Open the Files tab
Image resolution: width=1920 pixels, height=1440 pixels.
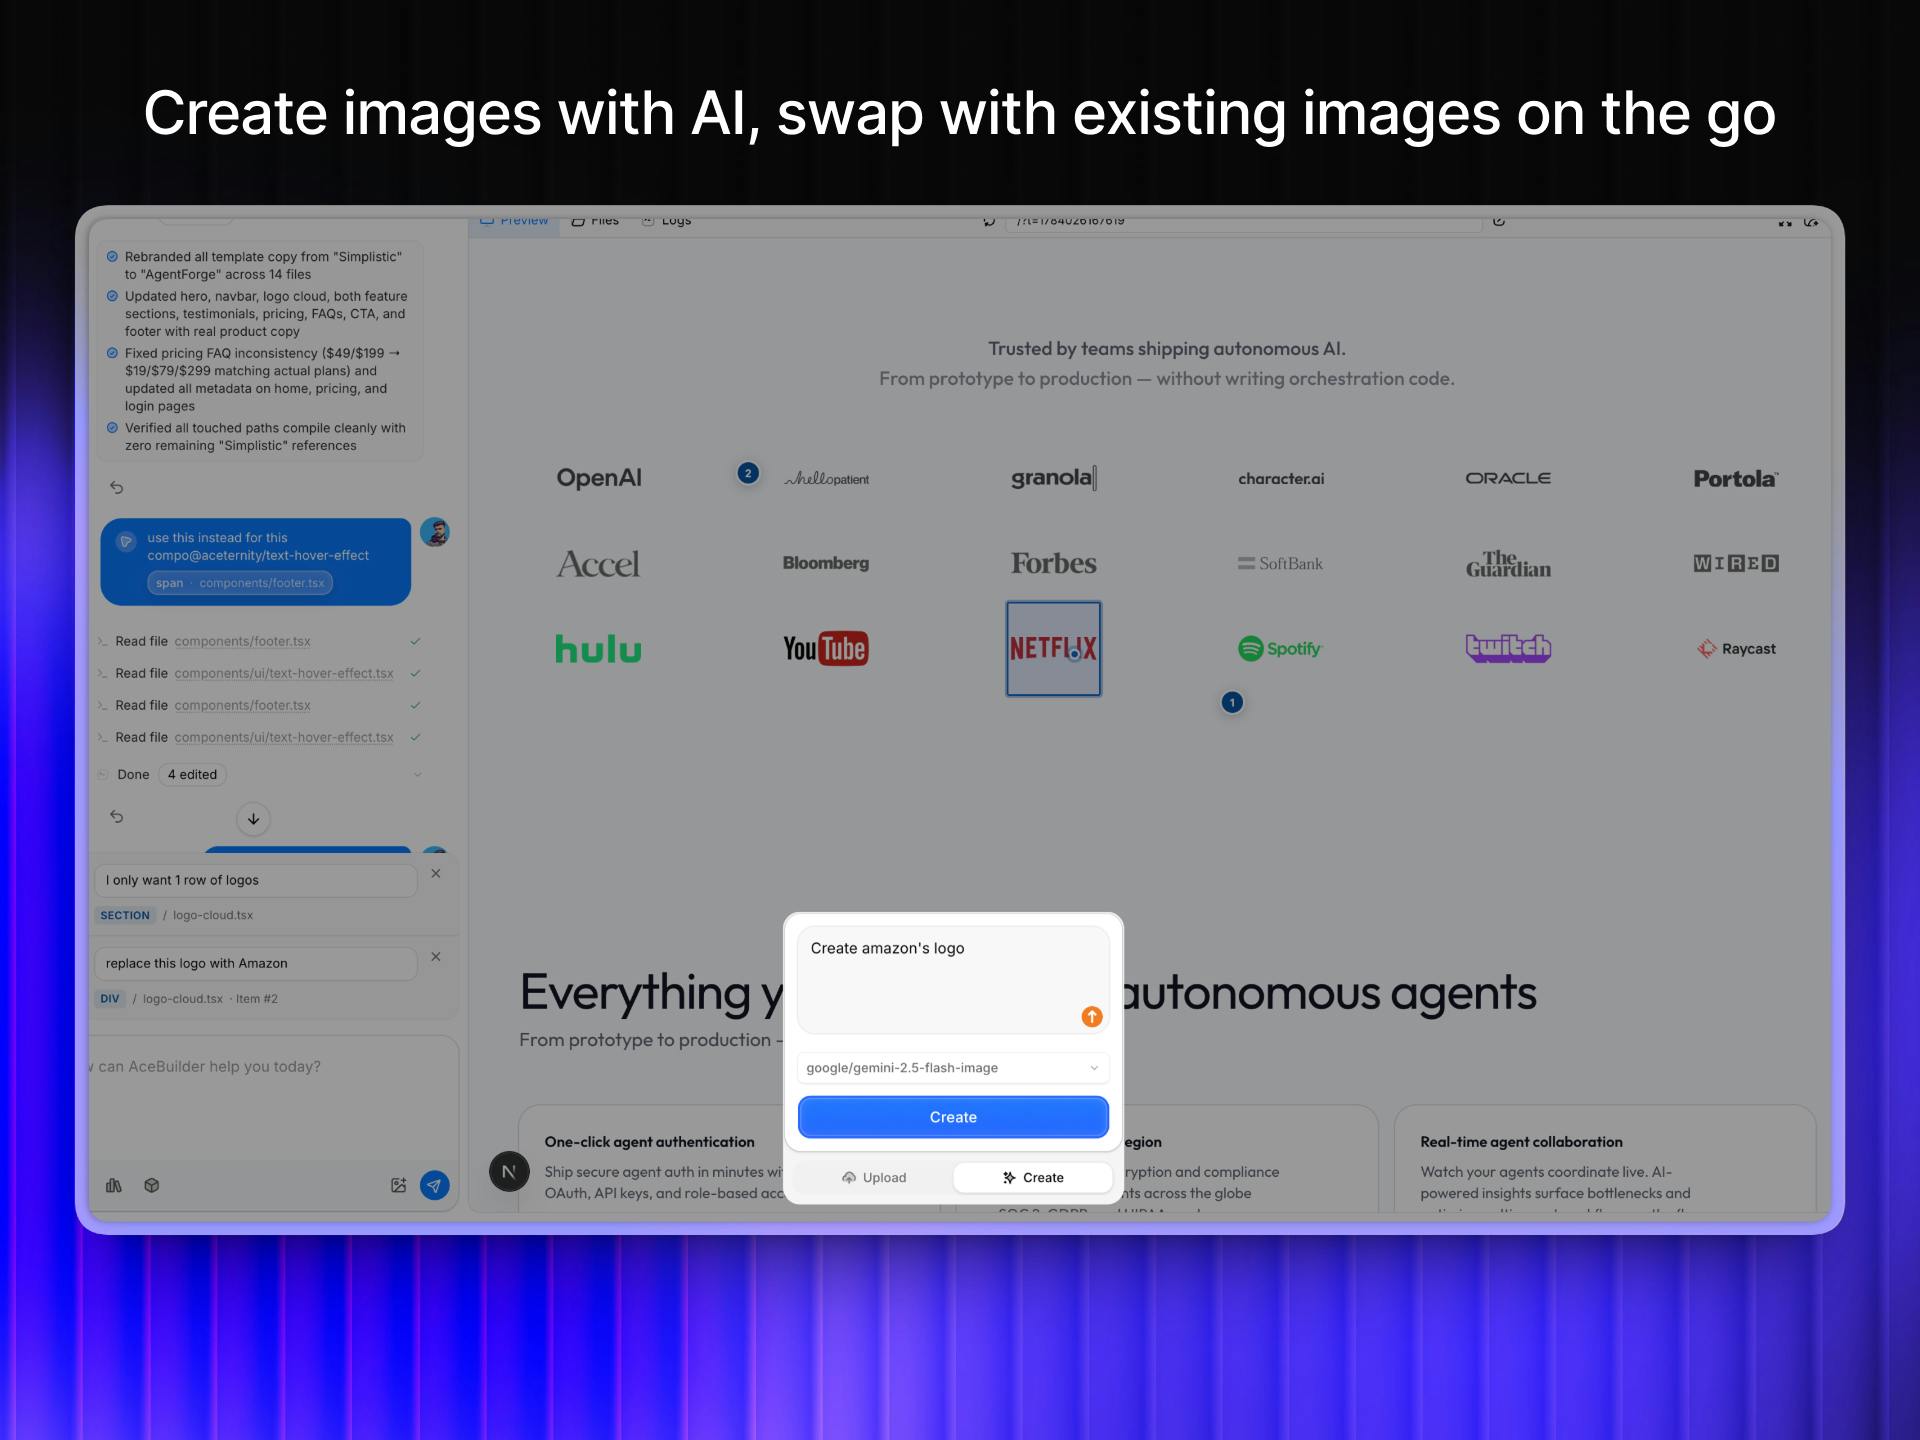(595, 220)
